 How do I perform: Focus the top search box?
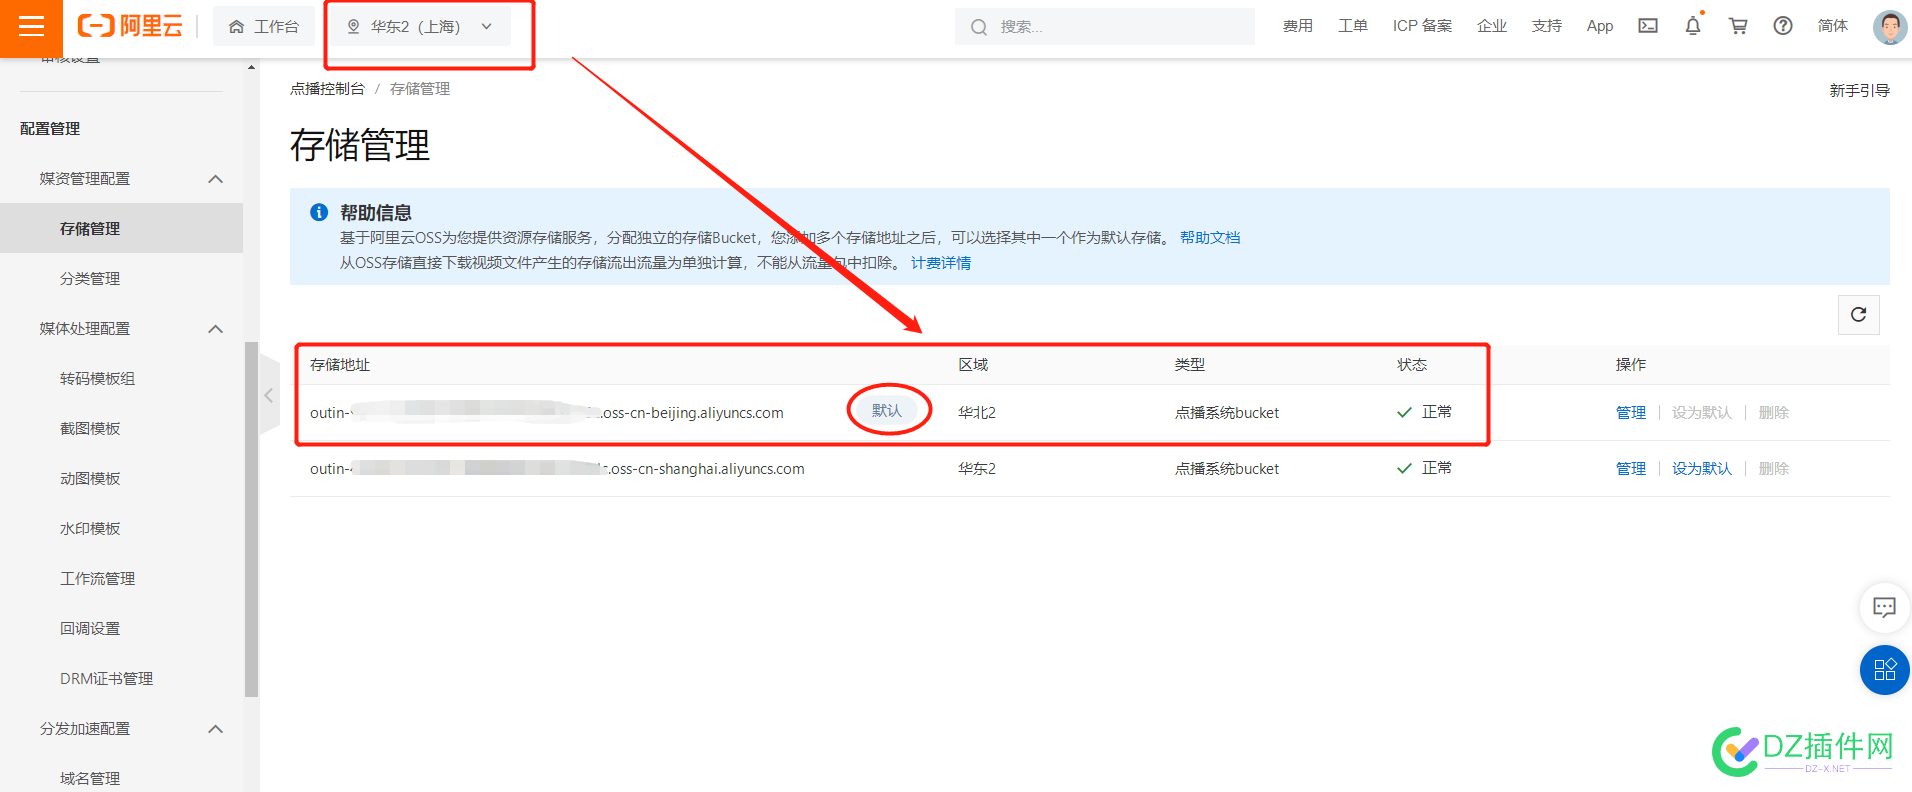[1104, 26]
